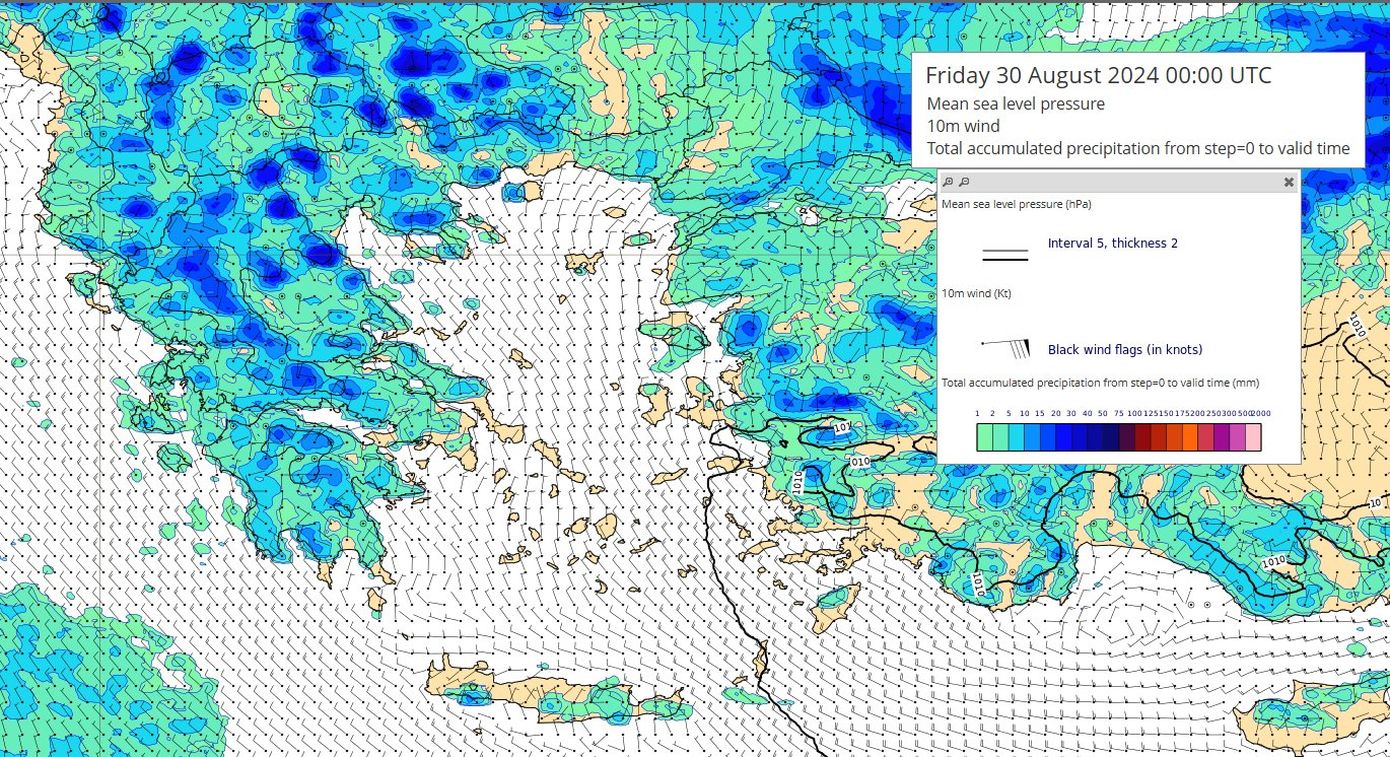The height and width of the screenshot is (757, 1390).
Task: Click the gray legend panel header bar
Action: [1120, 182]
